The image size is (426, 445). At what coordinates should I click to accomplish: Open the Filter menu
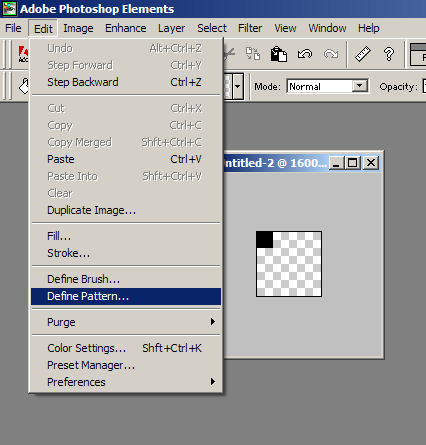tap(250, 28)
